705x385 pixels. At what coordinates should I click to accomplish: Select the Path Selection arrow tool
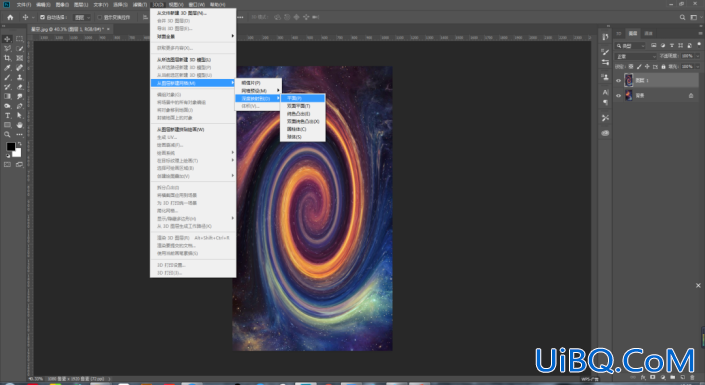tap(20, 116)
